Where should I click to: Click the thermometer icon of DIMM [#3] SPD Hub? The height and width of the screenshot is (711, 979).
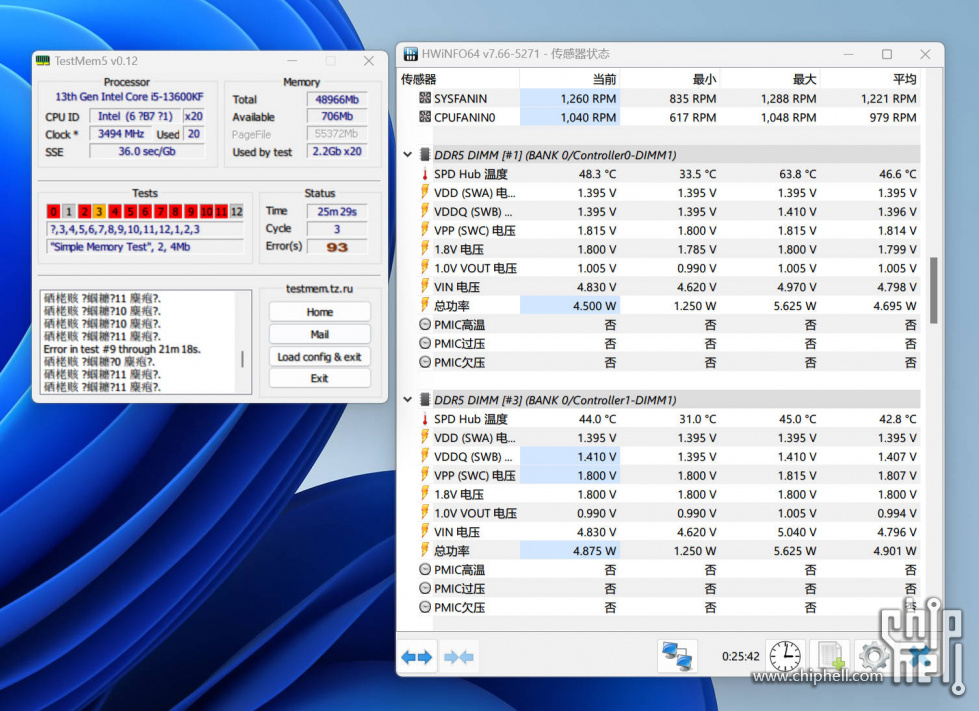pos(425,419)
